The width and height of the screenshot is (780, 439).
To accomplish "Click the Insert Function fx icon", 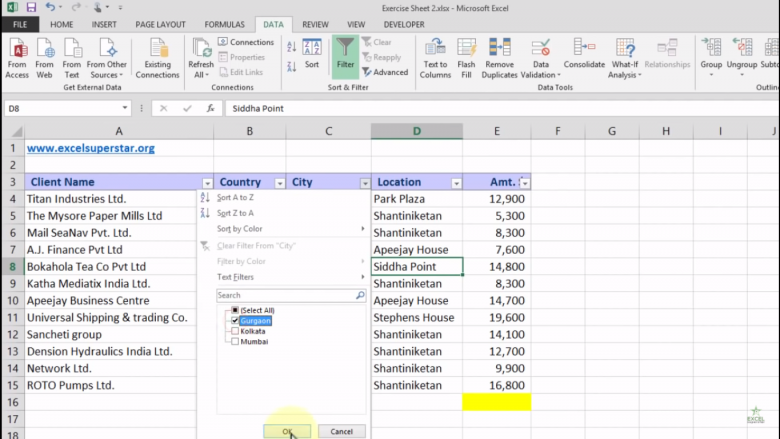I will (x=210, y=108).
